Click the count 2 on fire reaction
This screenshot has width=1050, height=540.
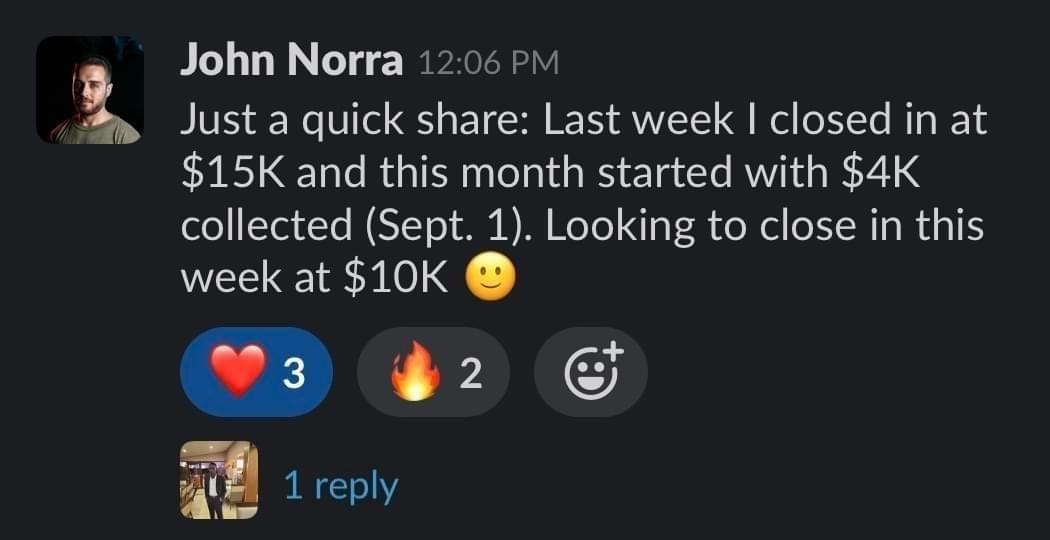coord(470,373)
